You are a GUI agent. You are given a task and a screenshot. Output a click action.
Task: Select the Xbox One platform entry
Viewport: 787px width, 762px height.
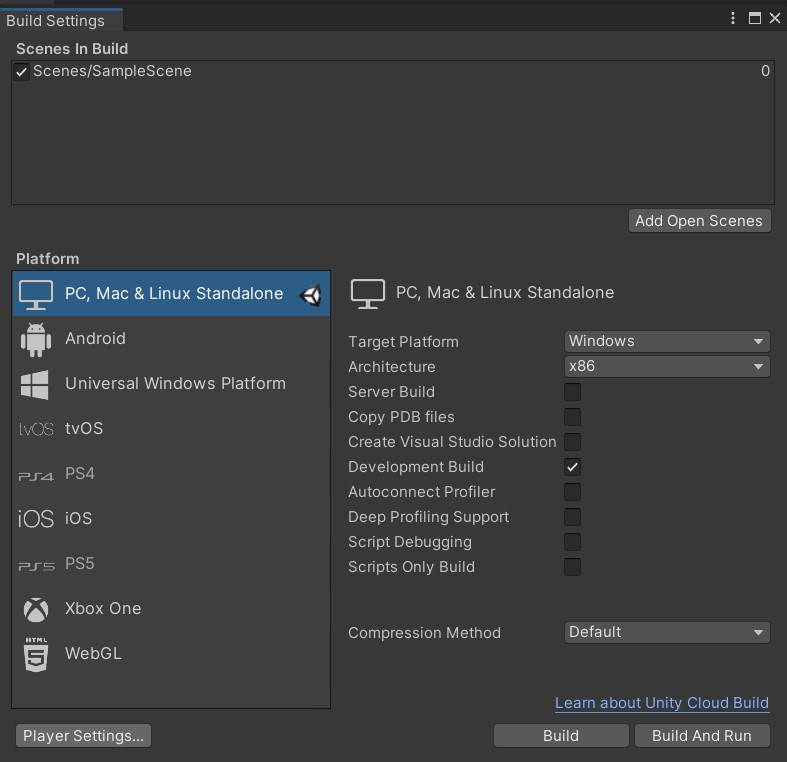tap(171, 609)
